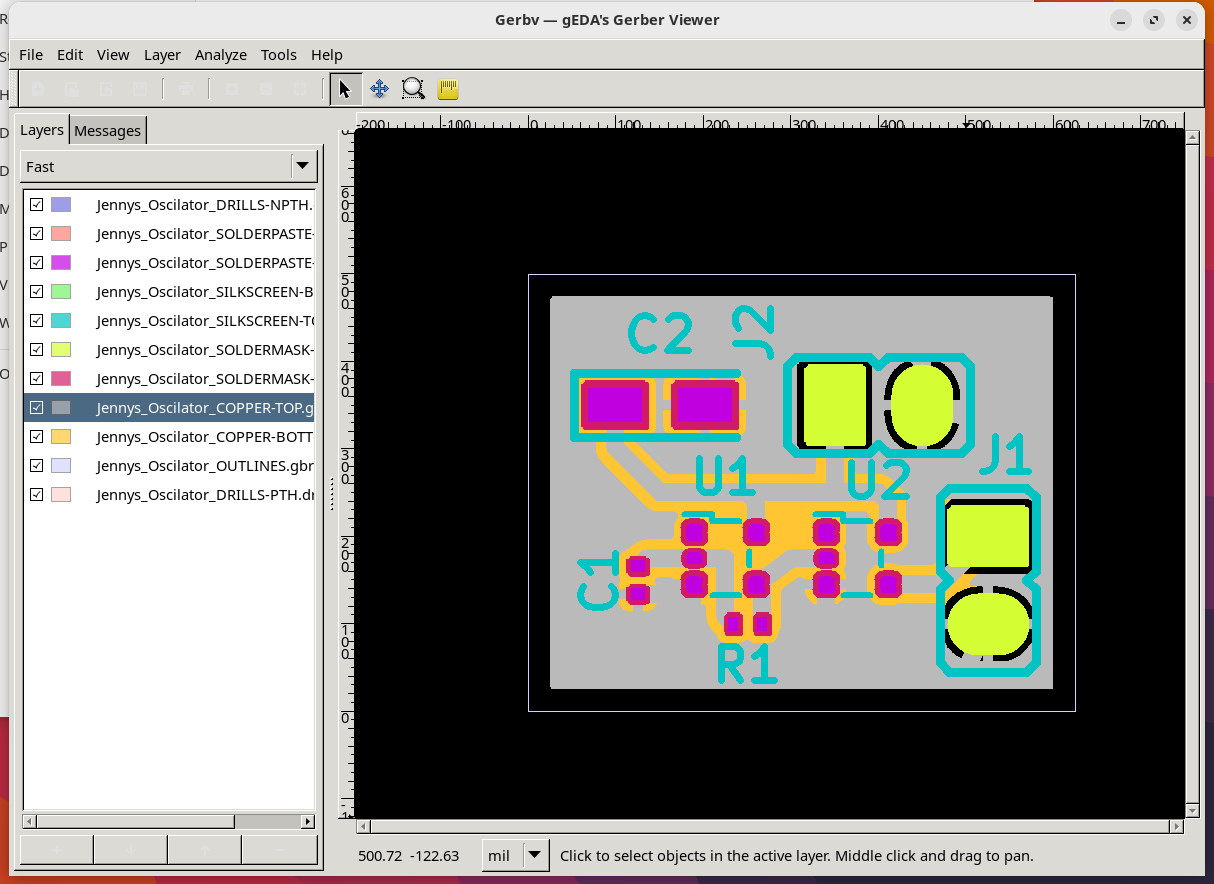Screen dimensions: 1214x884
Task: Click the add layer plus icon
Action: click(x=55, y=850)
